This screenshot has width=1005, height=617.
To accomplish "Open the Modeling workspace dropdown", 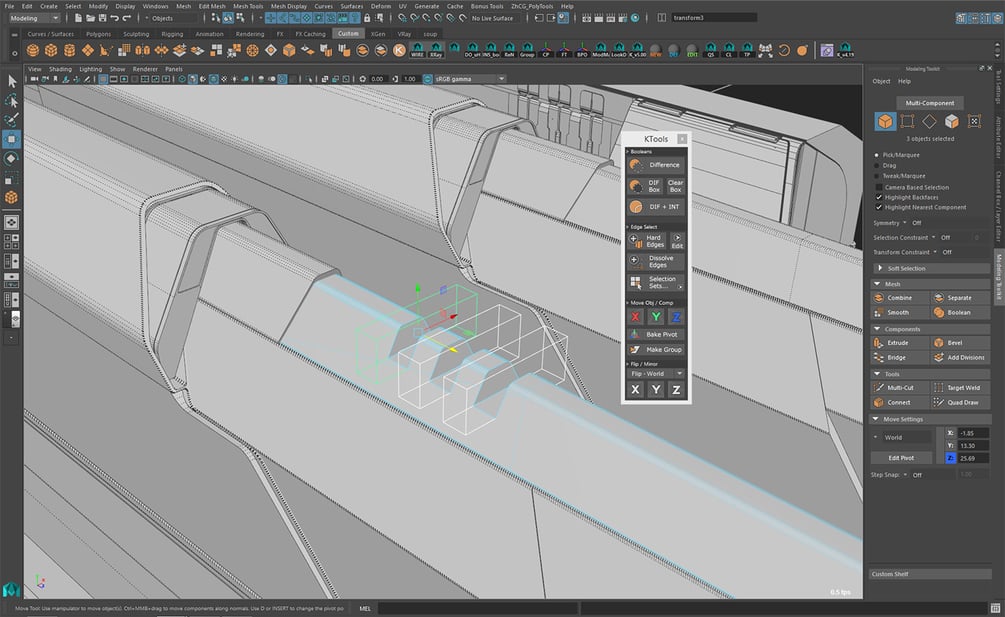I will [x=34, y=18].
